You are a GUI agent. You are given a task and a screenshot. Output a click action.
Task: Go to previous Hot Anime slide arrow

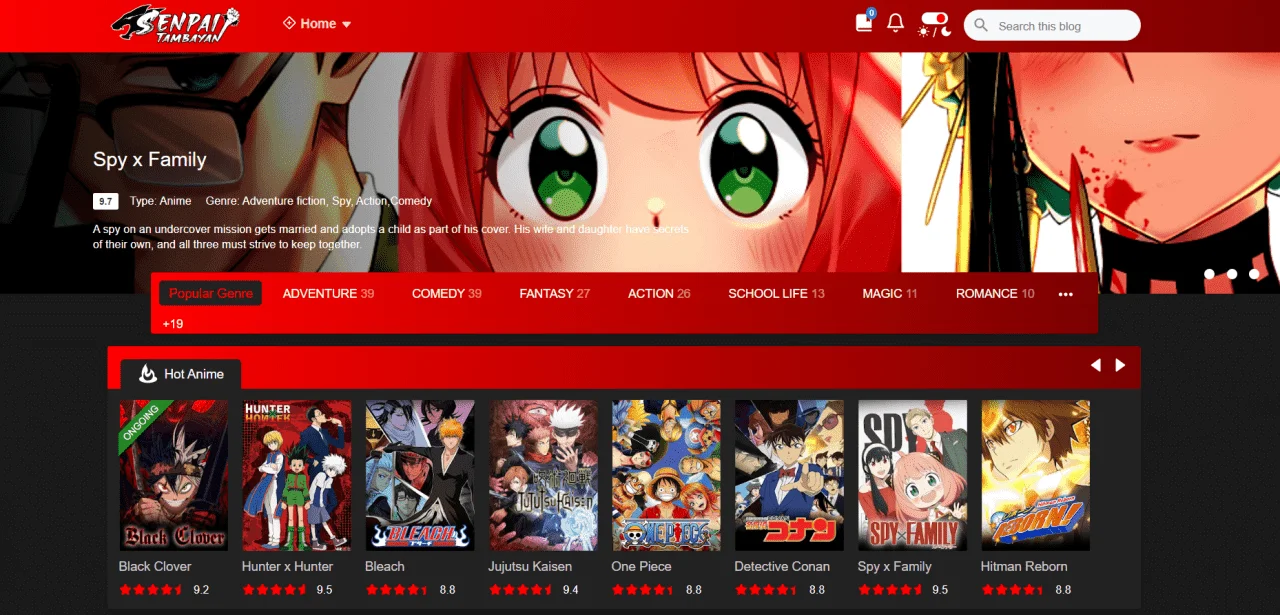(x=1096, y=365)
